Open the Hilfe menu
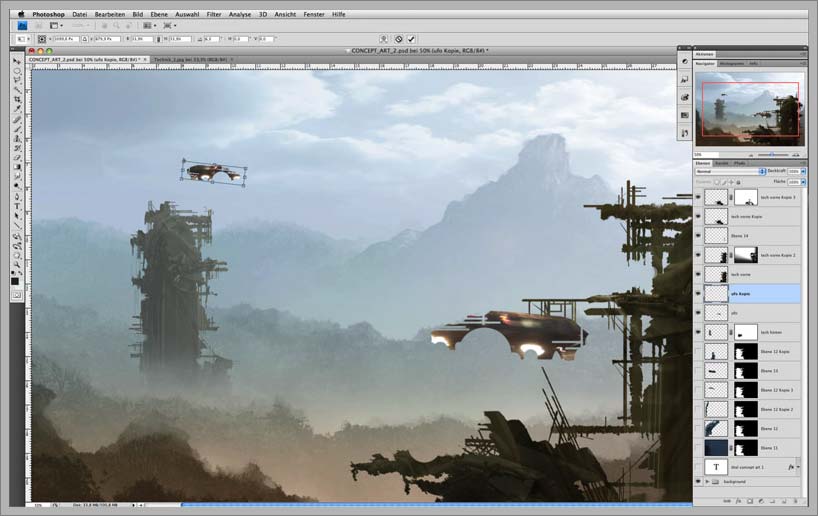The image size is (818, 516). tap(339, 14)
